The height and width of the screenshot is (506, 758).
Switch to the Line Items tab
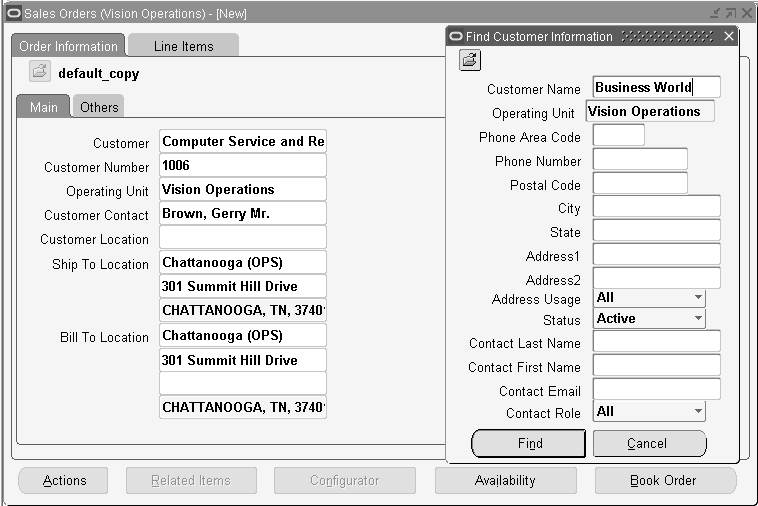183,46
